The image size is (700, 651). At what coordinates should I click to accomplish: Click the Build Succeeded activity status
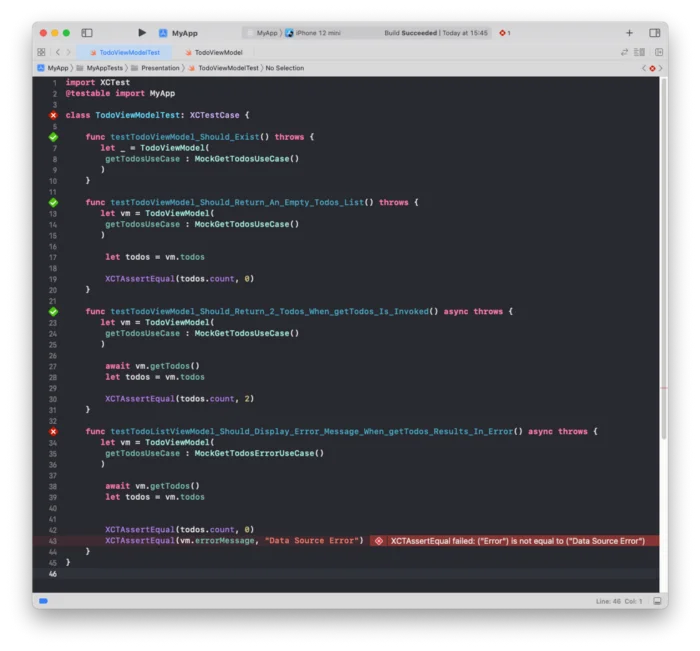tap(436, 33)
